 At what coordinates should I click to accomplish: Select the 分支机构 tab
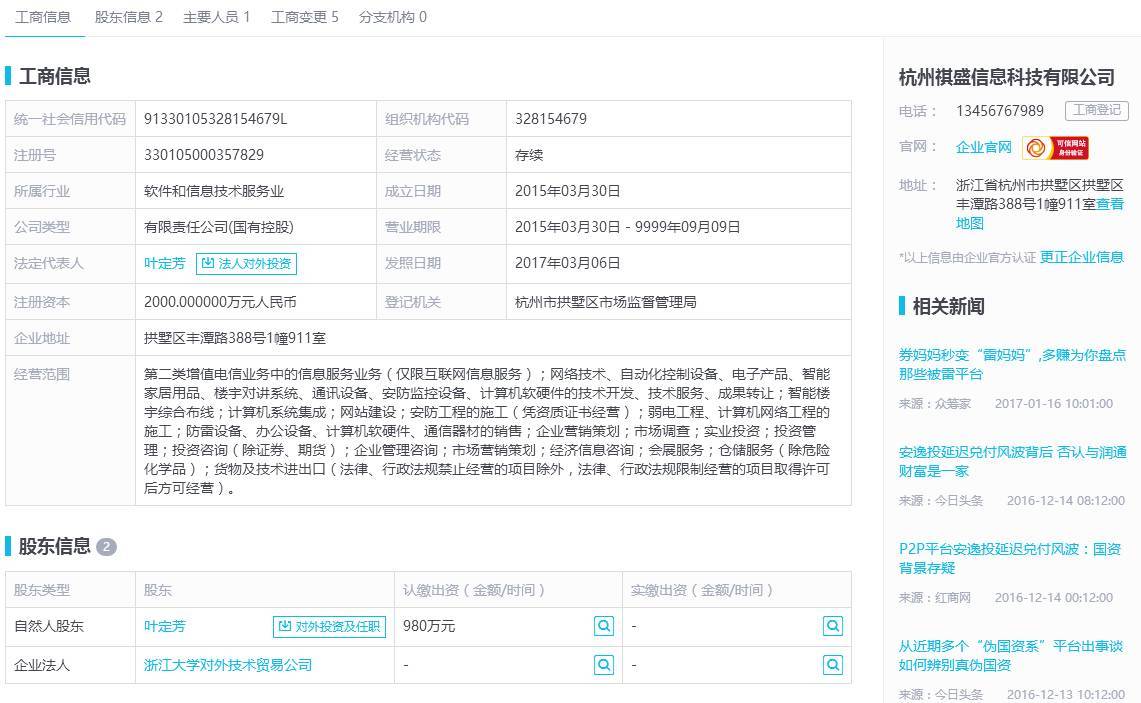[x=392, y=17]
